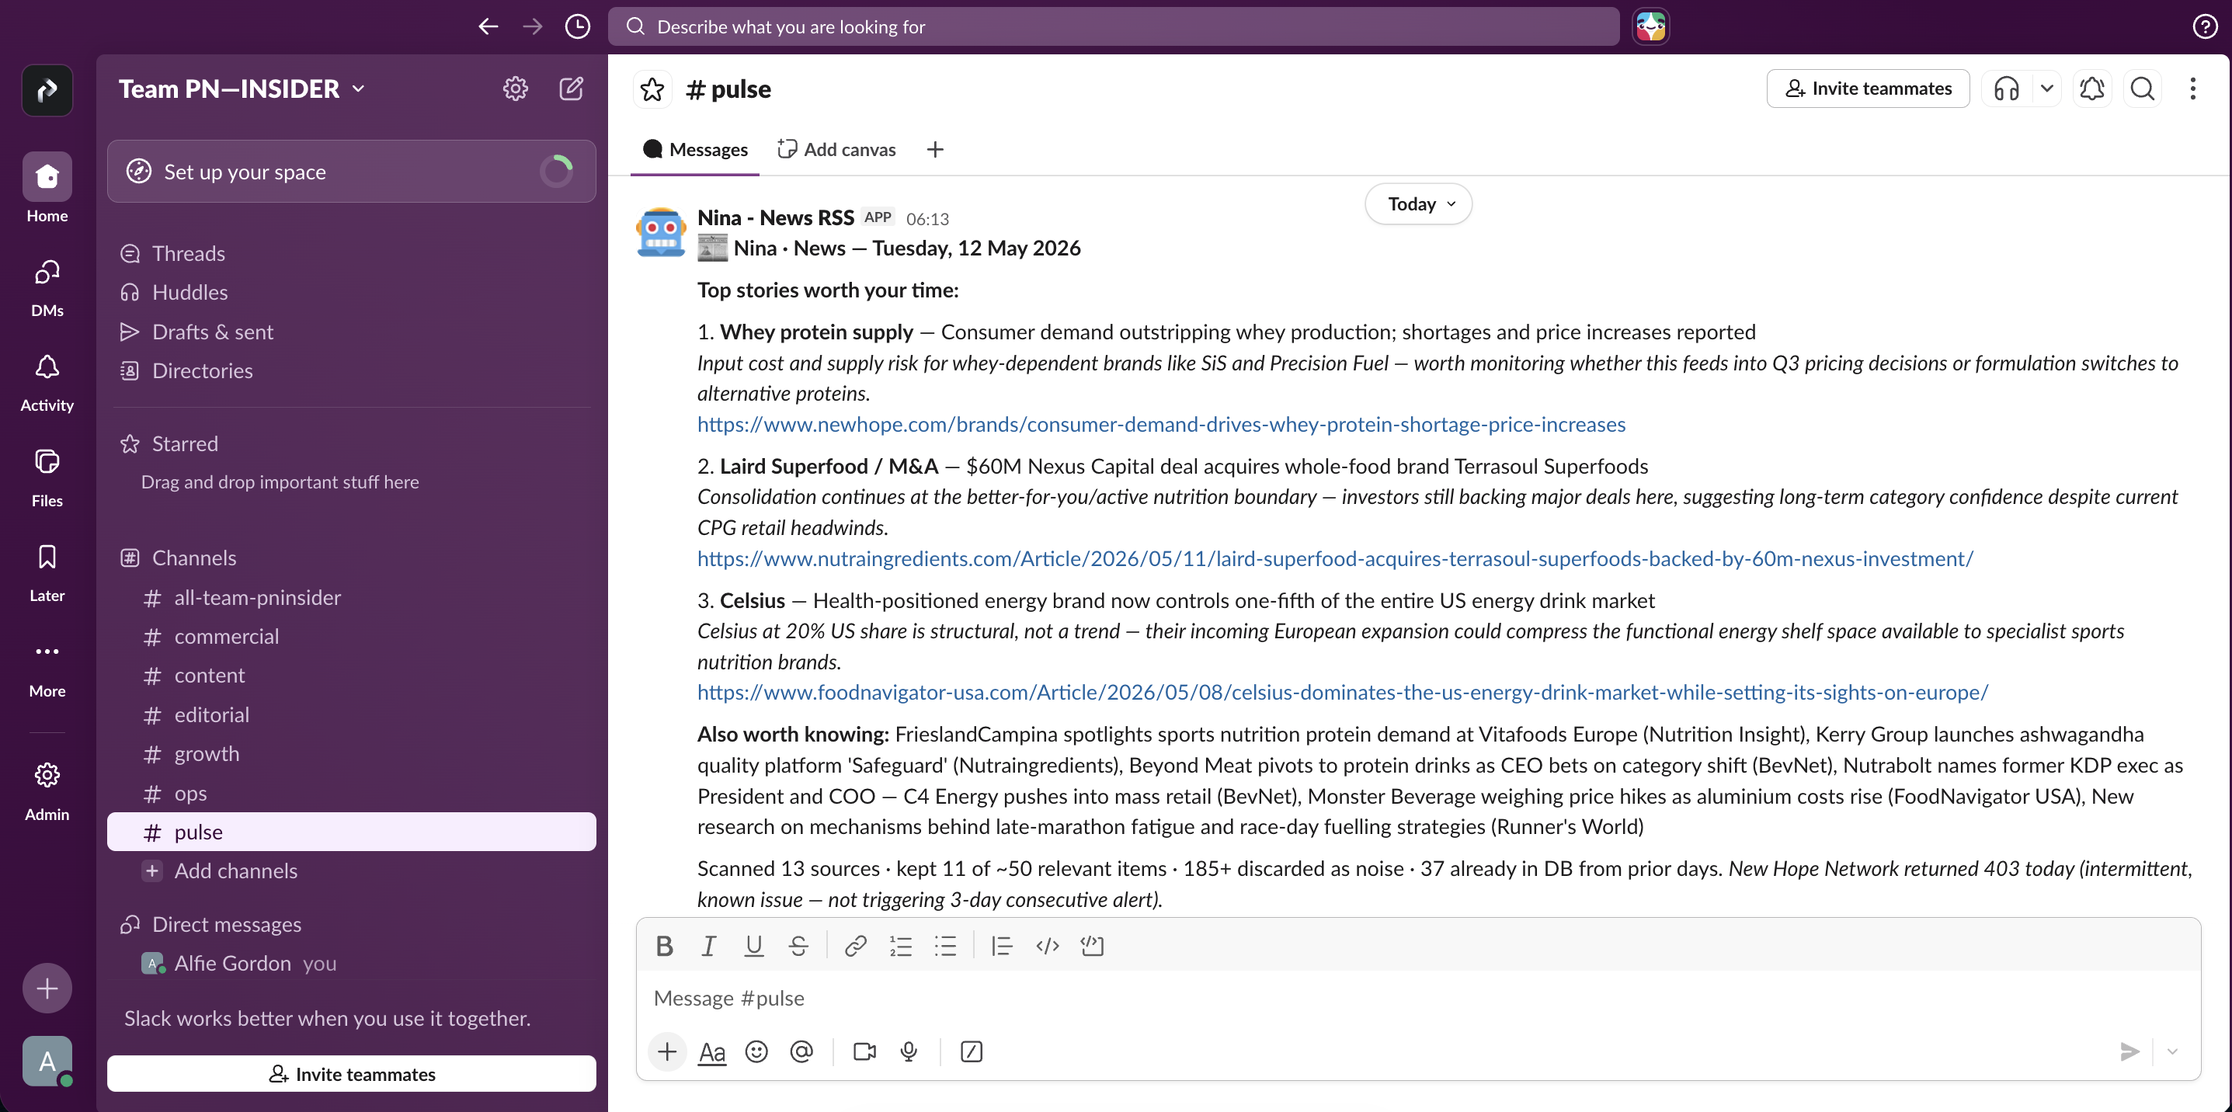Toggle italic formatting in composer
The image size is (2232, 1112).
(x=708, y=946)
